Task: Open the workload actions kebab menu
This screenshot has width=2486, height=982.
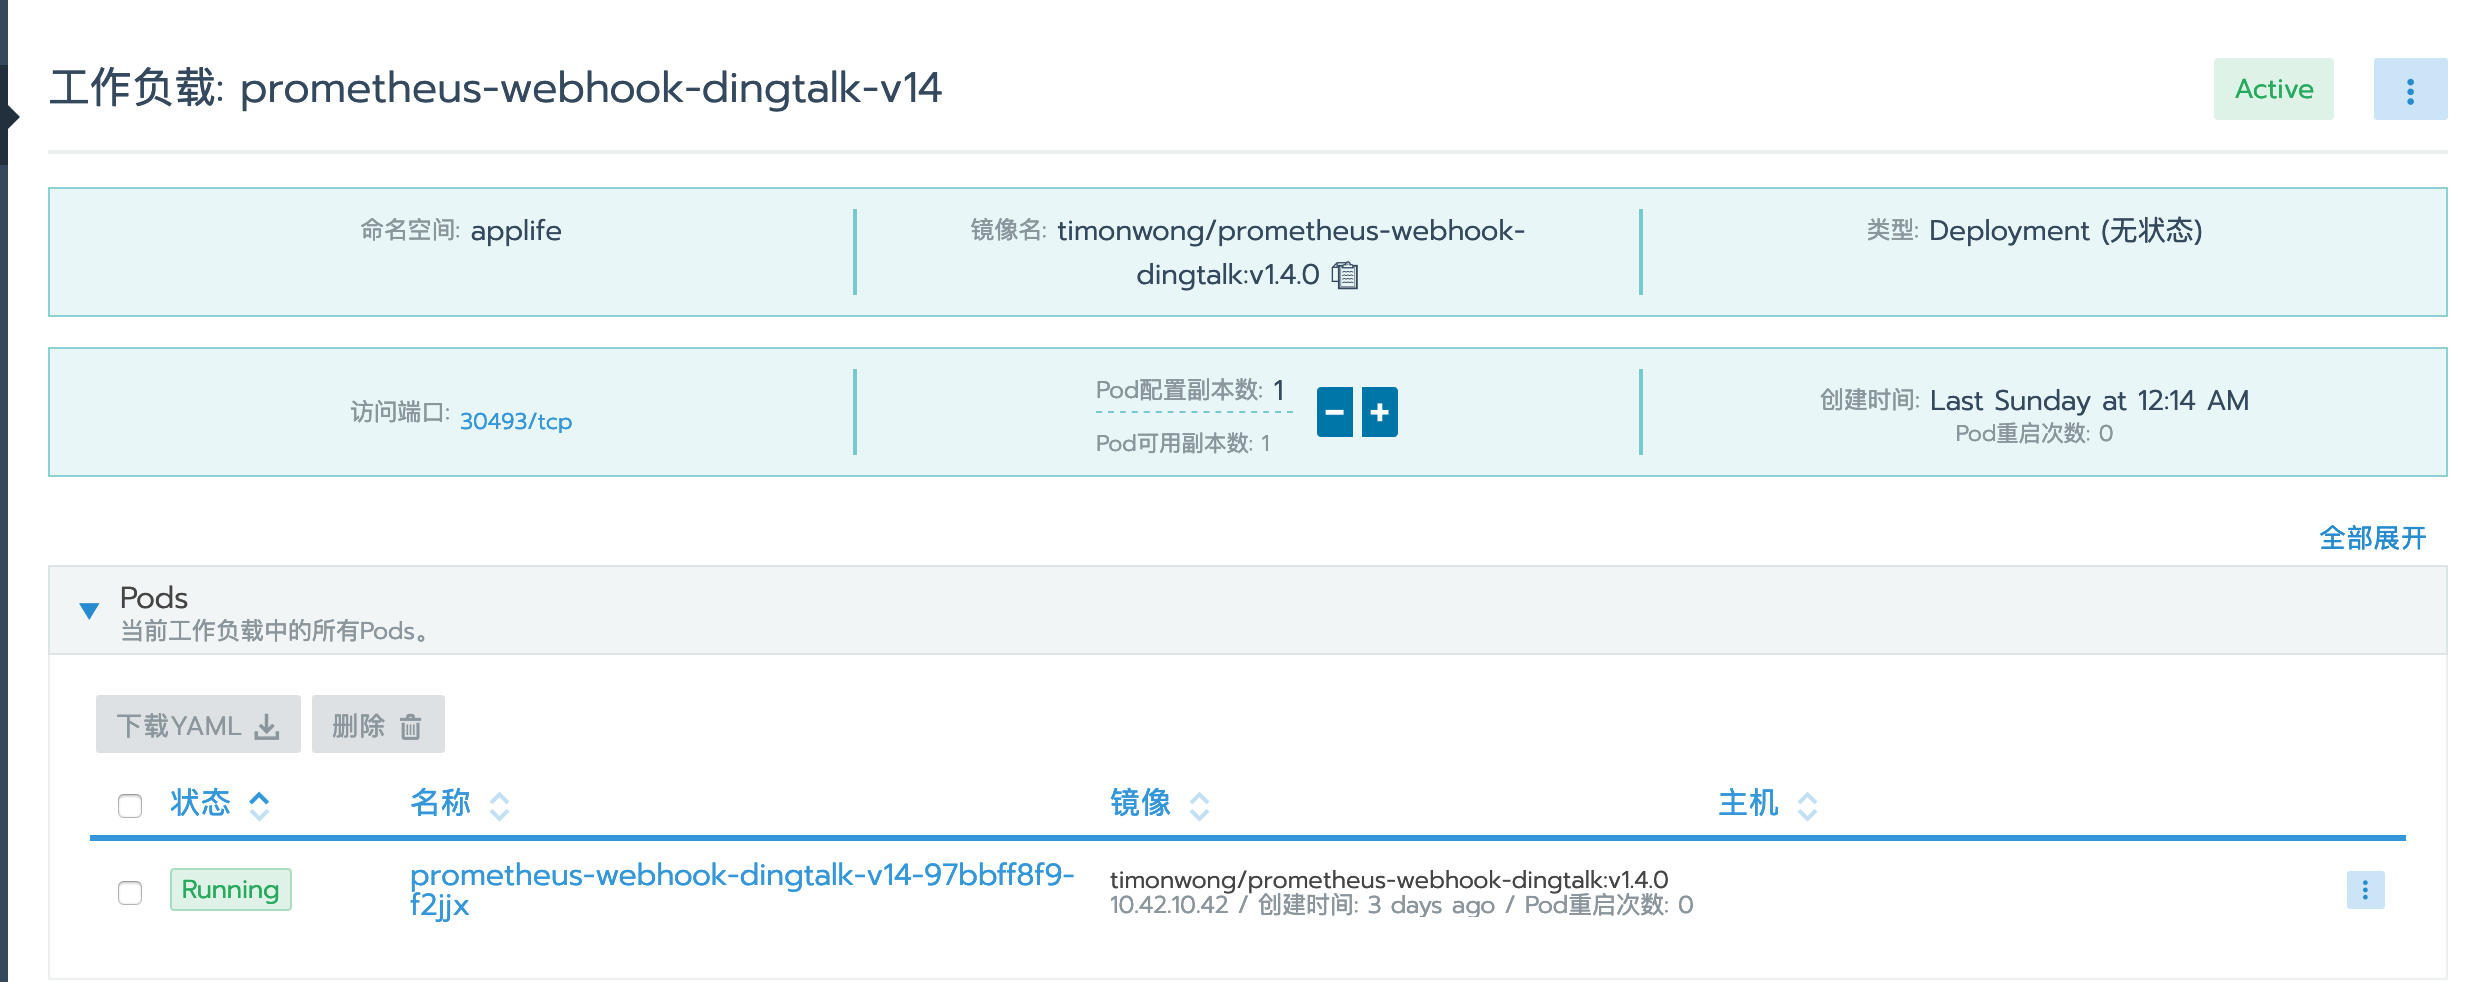Action: pyautogui.click(x=2411, y=89)
